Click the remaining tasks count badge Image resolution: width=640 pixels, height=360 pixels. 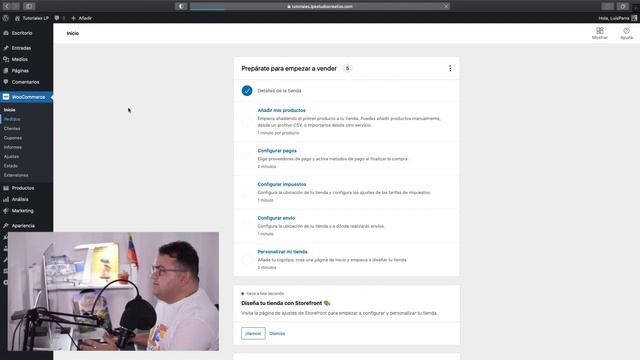pyautogui.click(x=347, y=69)
